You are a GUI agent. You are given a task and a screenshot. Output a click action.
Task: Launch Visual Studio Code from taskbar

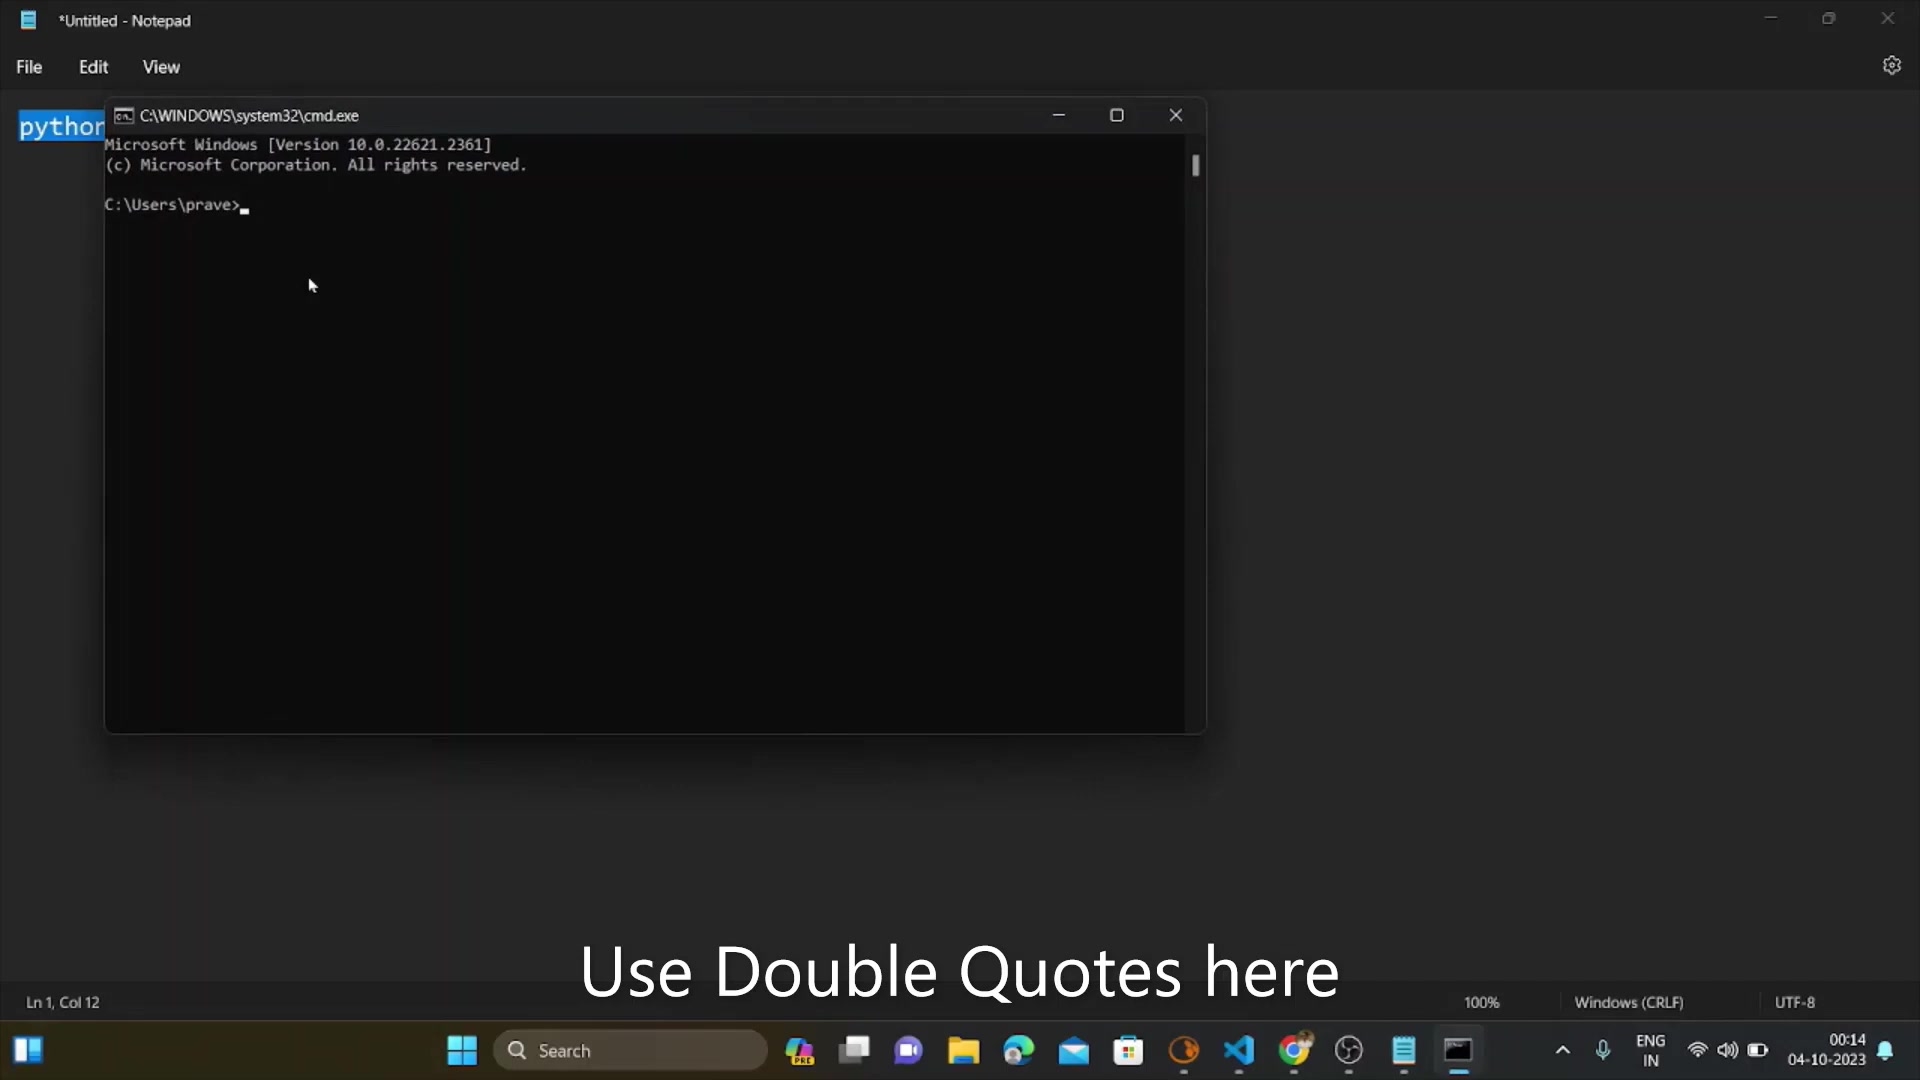pyautogui.click(x=1238, y=1050)
